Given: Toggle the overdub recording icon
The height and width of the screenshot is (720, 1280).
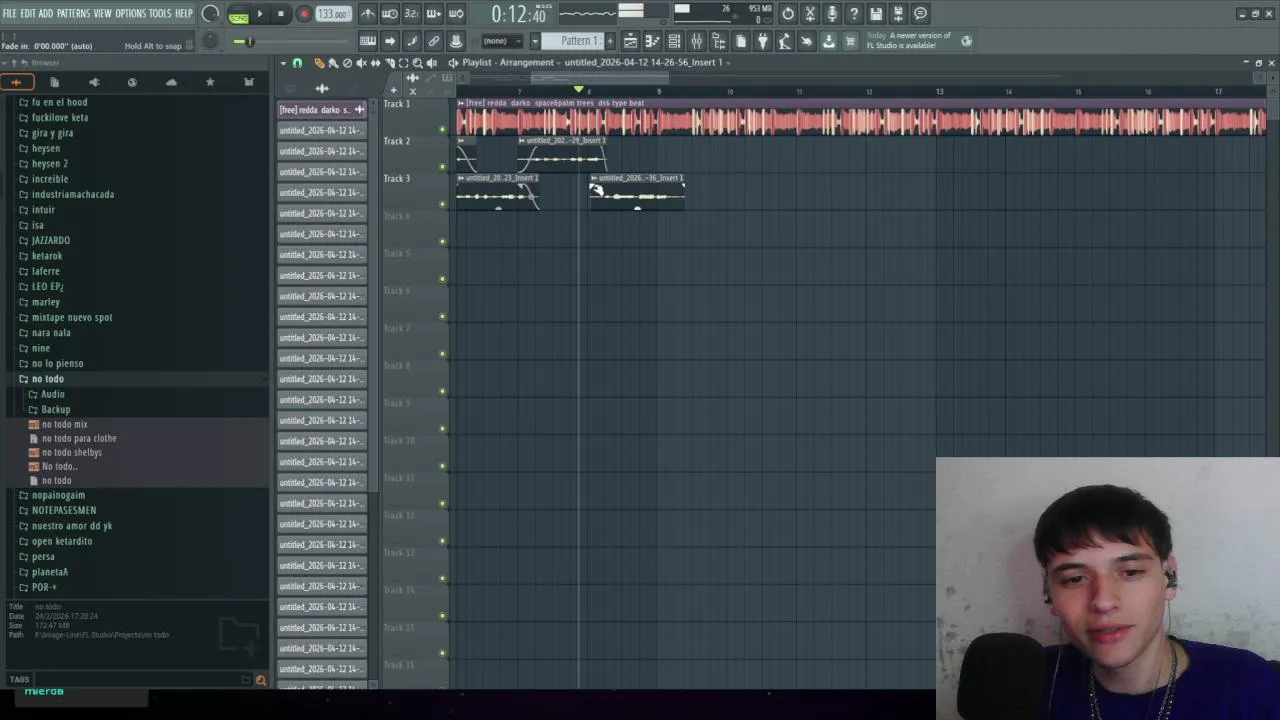Looking at the screenshot, I should [433, 14].
